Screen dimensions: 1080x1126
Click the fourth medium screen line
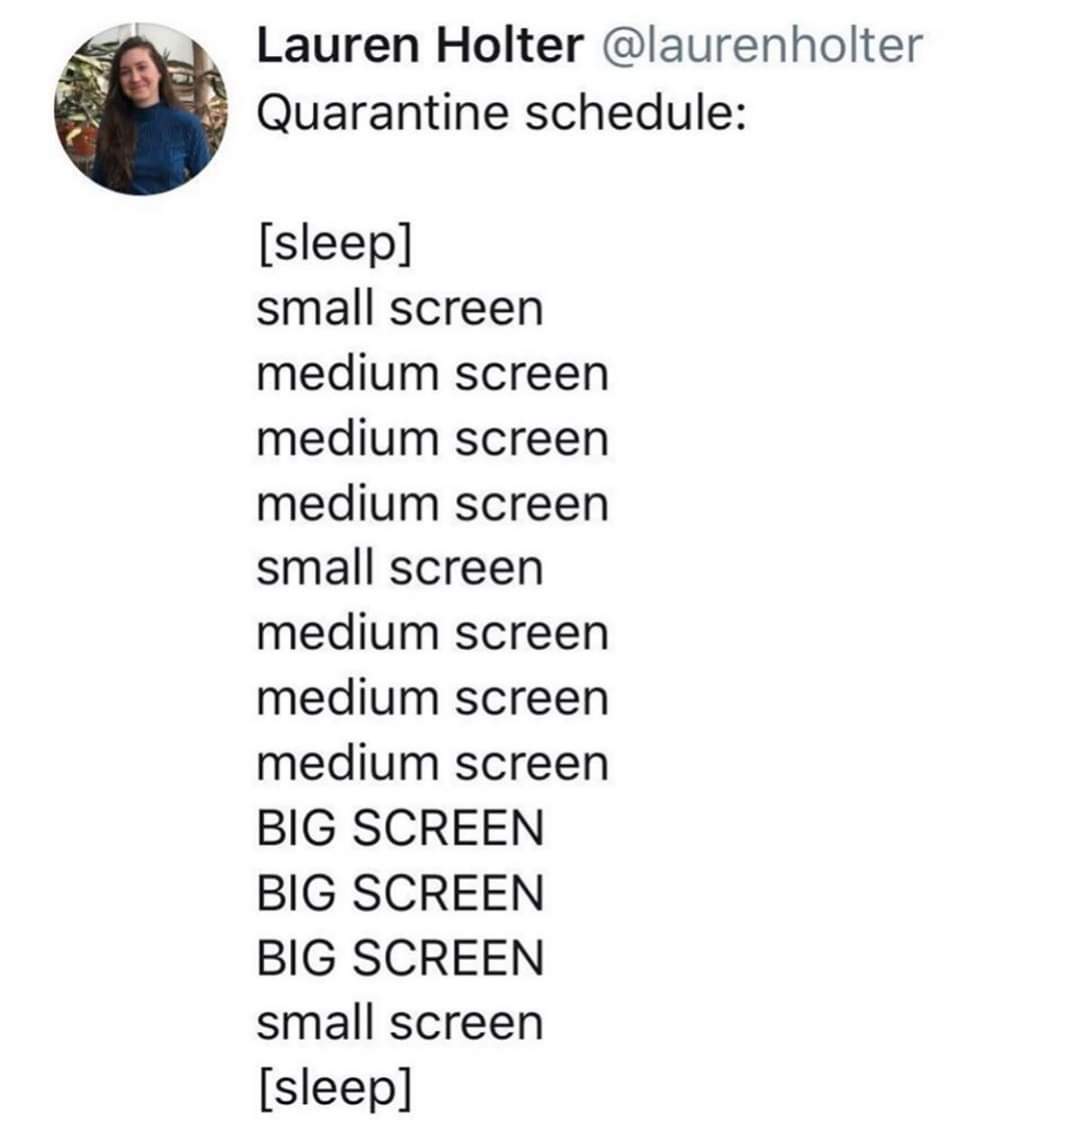(x=433, y=633)
